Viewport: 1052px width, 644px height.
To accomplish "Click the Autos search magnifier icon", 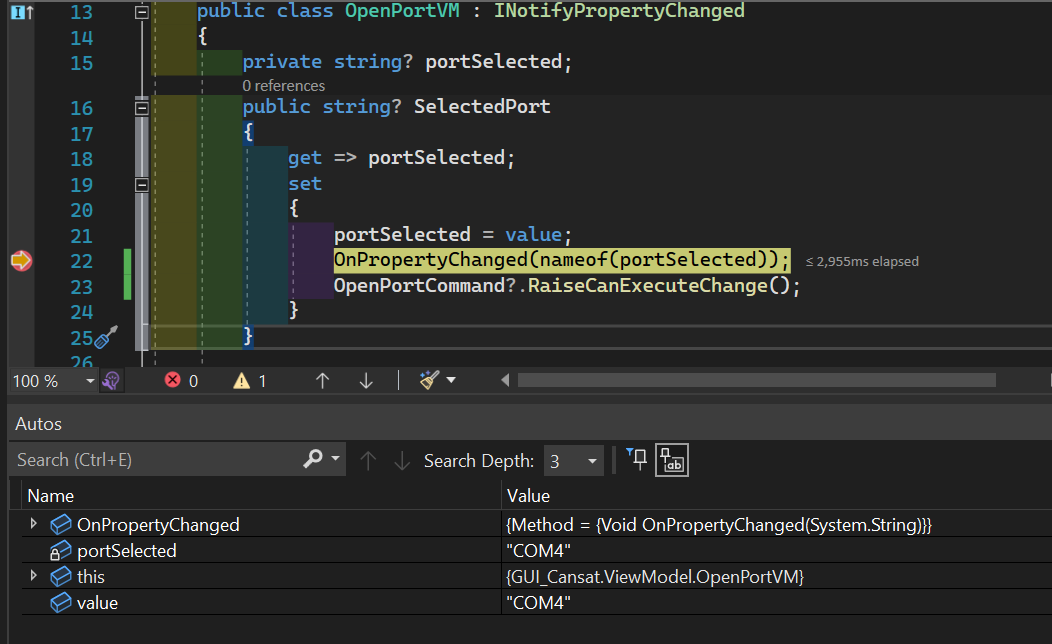I will [313, 459].
